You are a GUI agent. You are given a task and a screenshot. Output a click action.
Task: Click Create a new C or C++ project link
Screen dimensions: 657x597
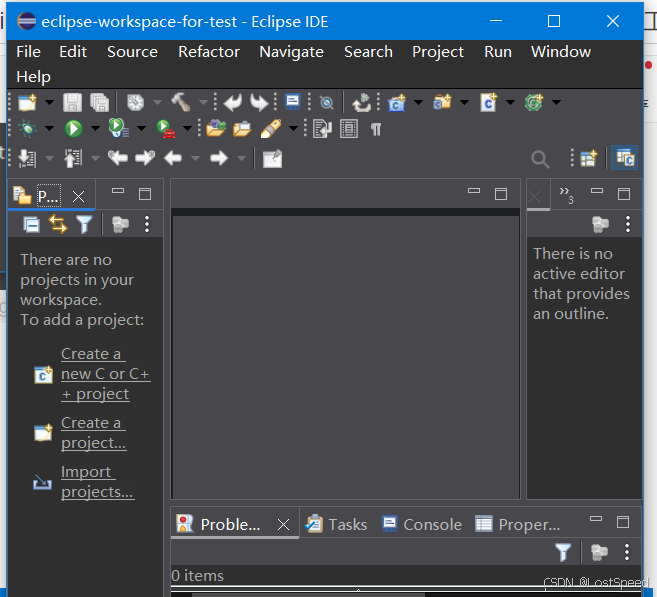106,374
